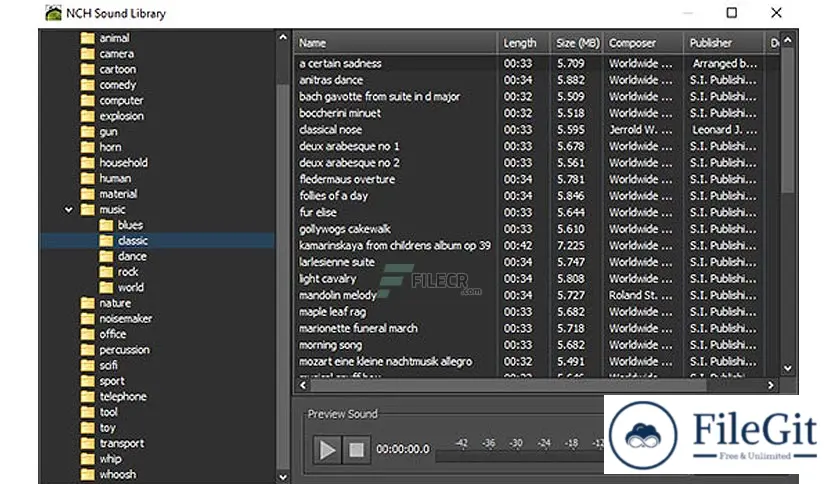Select the 'fledermaus overture' track
This screenshot has width=836, height=484.
point(536,179)
